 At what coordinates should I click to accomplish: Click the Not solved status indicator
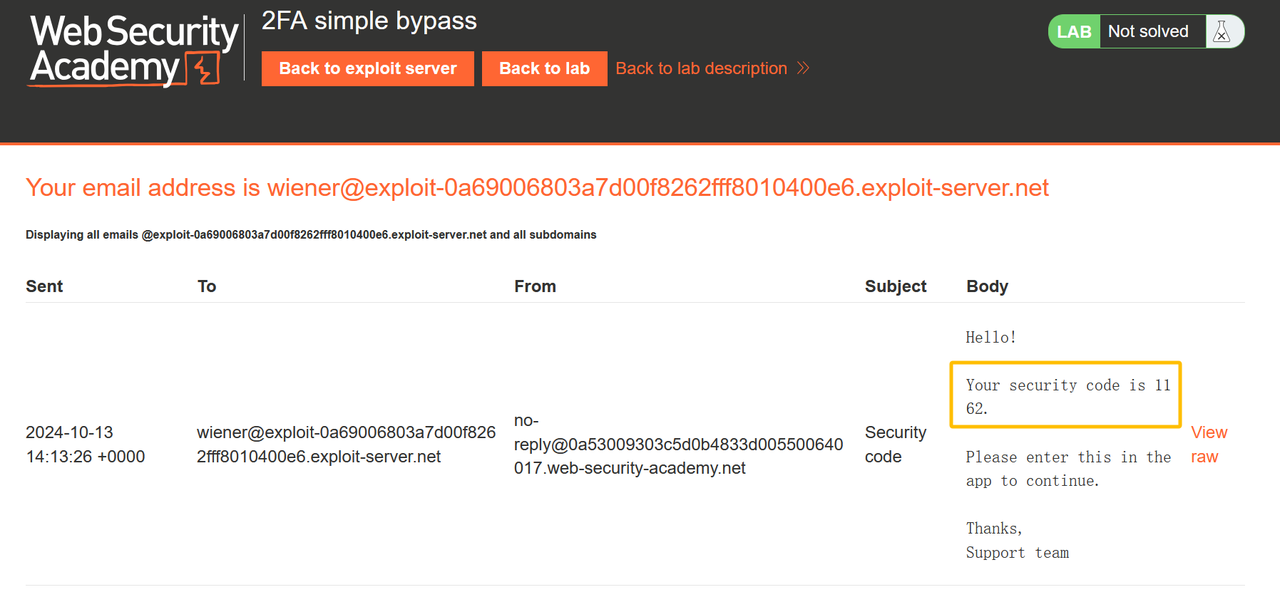coord(1150,31)
